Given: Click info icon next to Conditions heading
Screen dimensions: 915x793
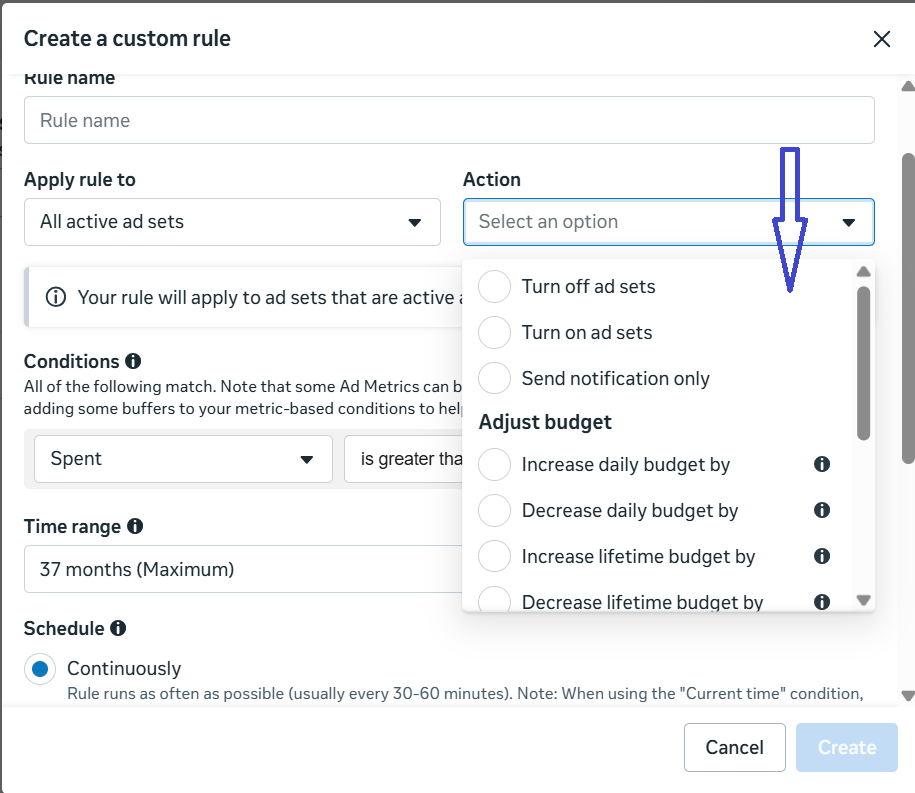Looking at the screenshot, I should 131,361.
